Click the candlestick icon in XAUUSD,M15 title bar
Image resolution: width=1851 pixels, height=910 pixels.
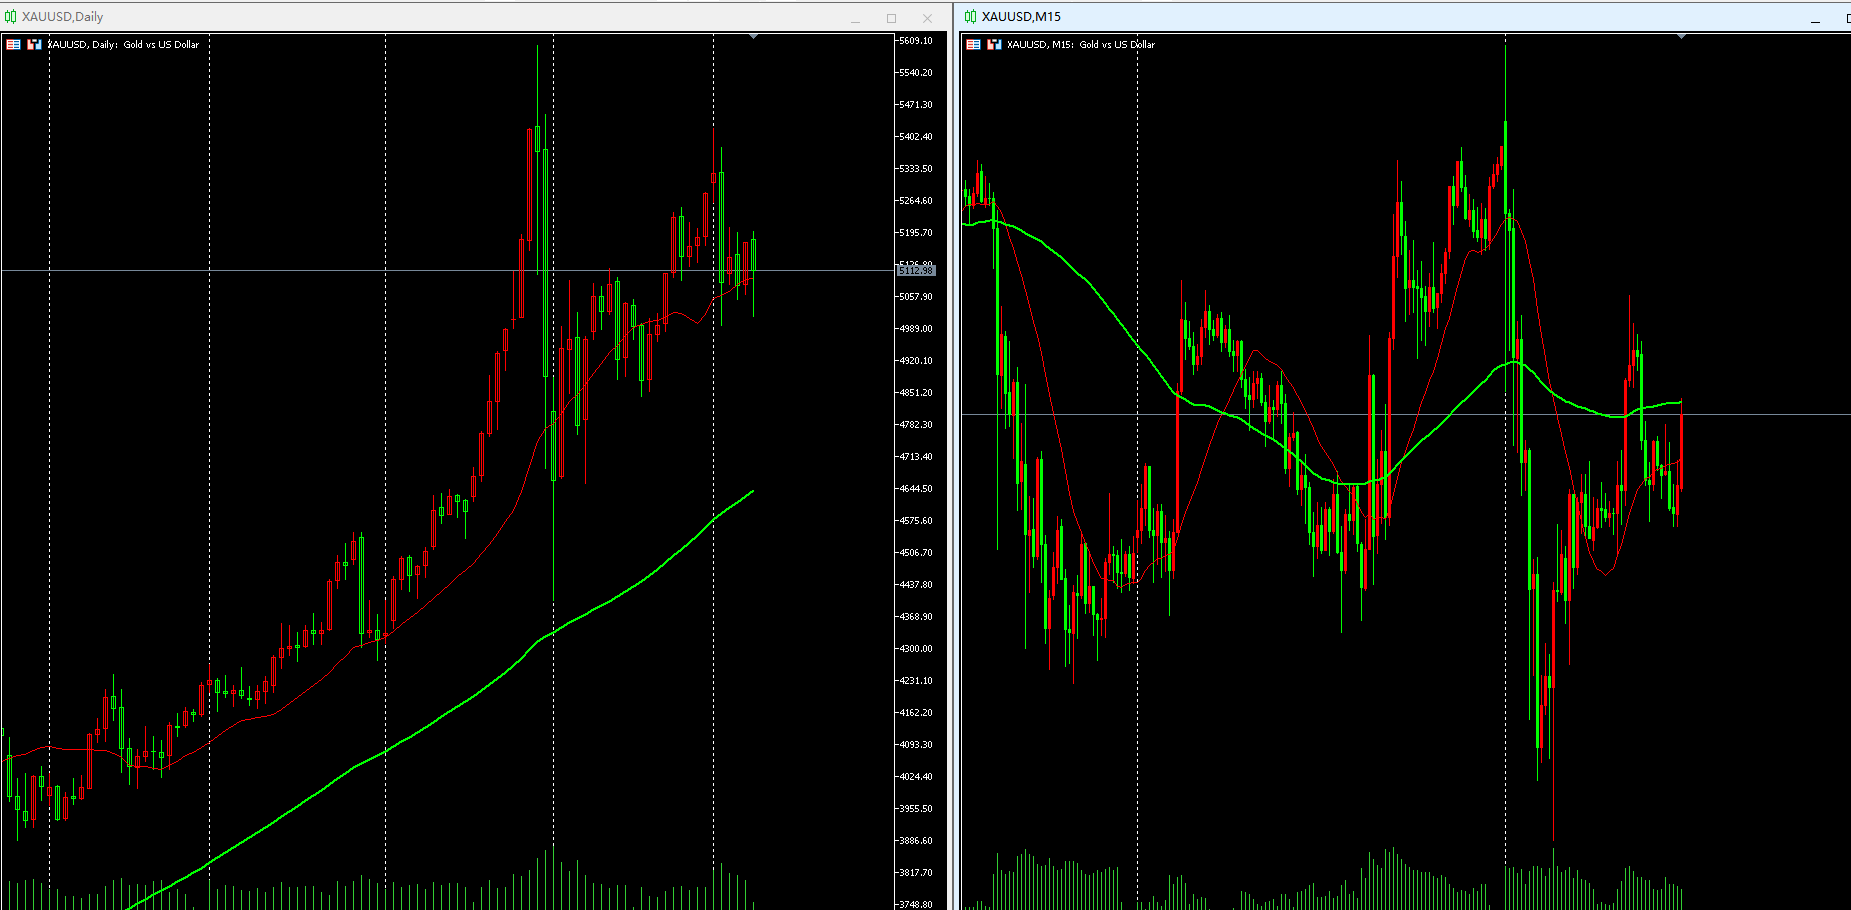pyautogui.click(x=970, y=16)
